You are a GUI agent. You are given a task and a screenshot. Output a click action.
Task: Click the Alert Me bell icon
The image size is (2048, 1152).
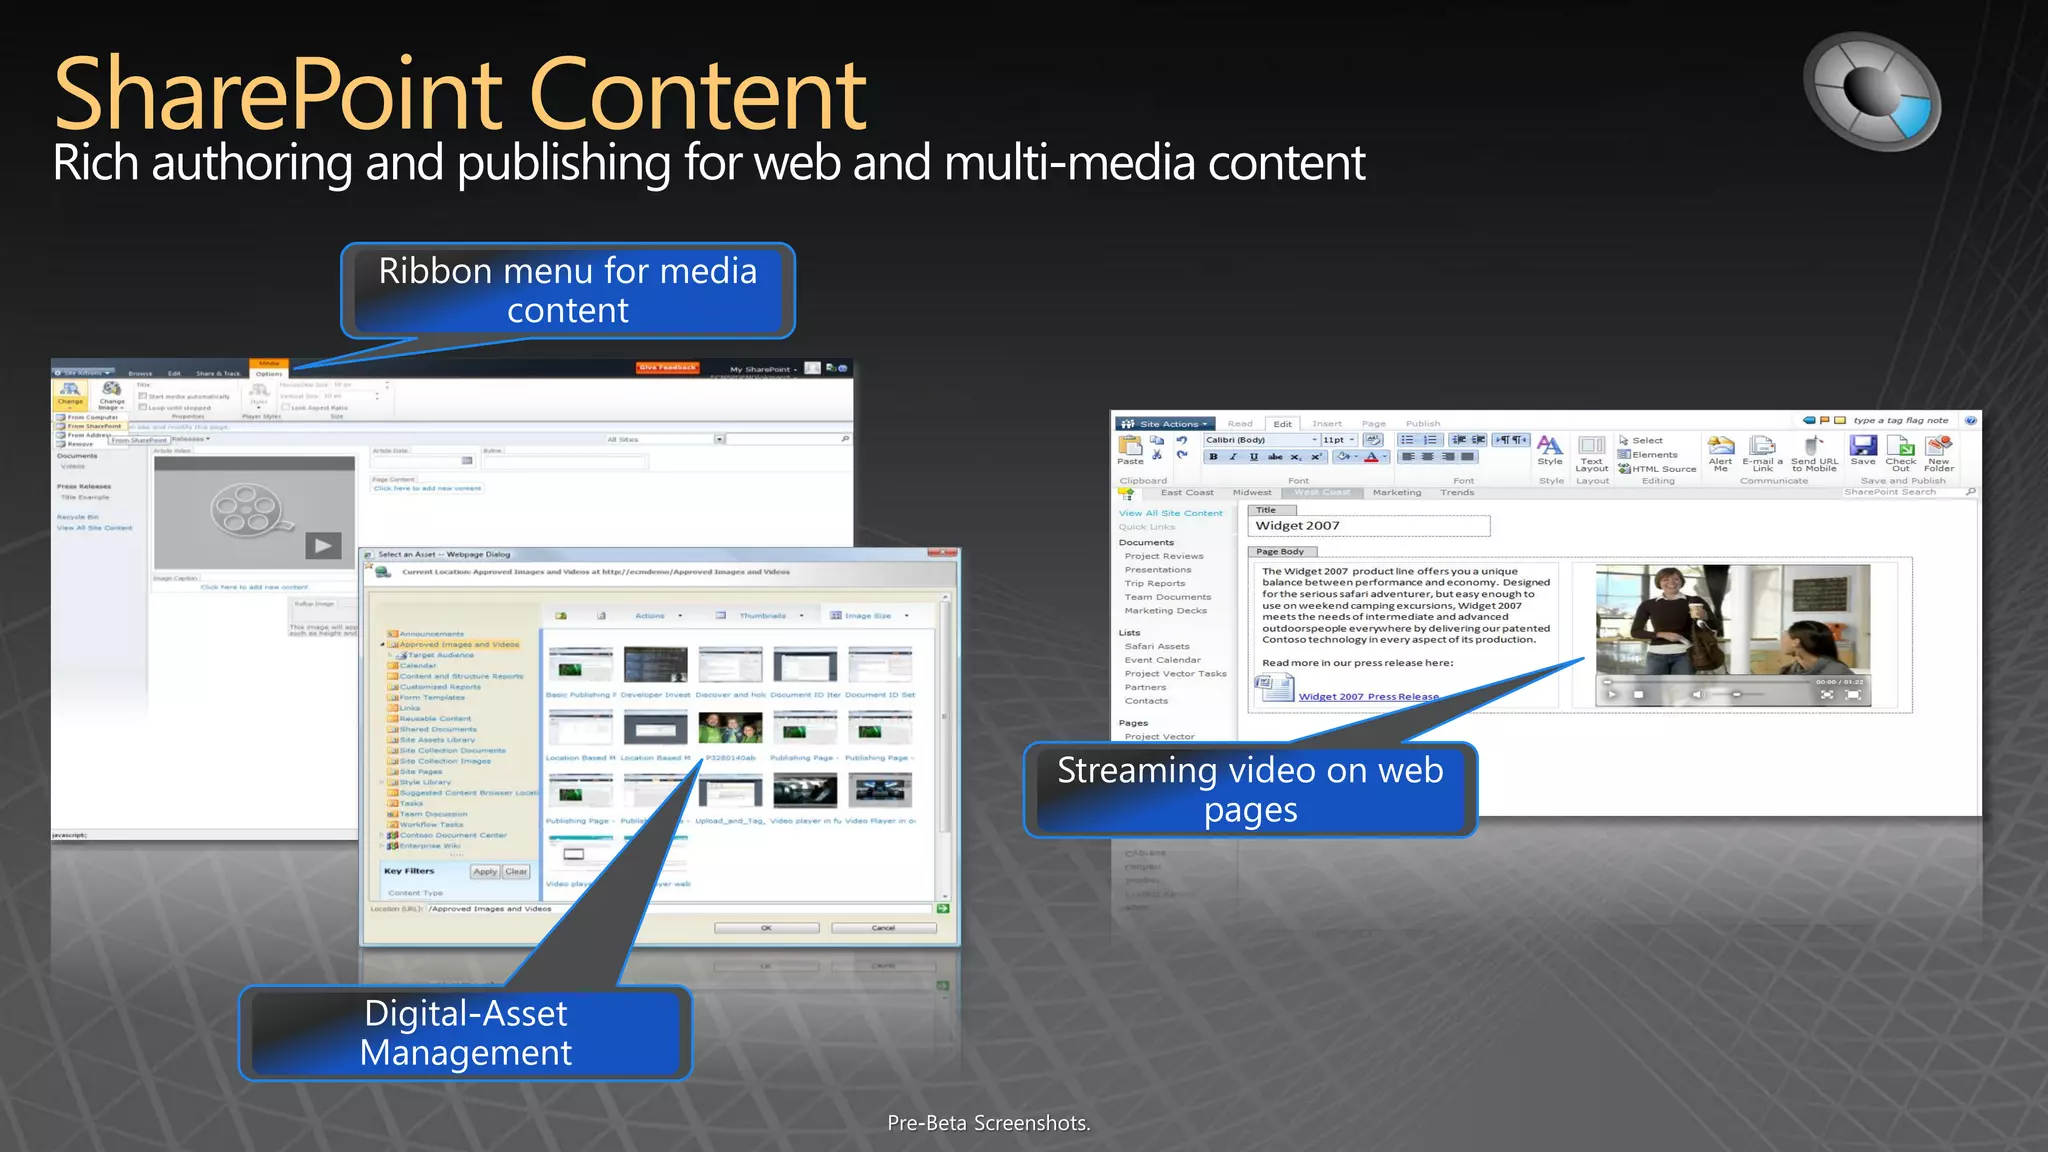[1720, 446]
